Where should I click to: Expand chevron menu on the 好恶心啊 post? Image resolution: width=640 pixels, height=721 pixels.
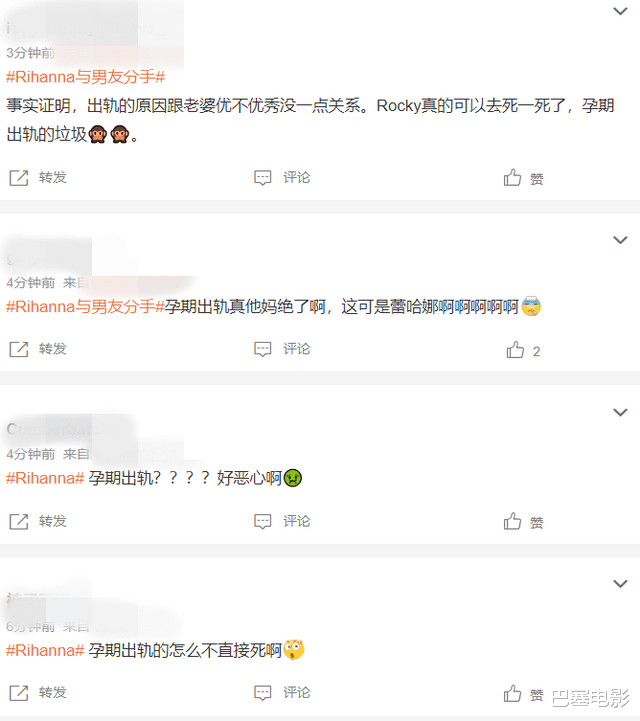point(620,412)
